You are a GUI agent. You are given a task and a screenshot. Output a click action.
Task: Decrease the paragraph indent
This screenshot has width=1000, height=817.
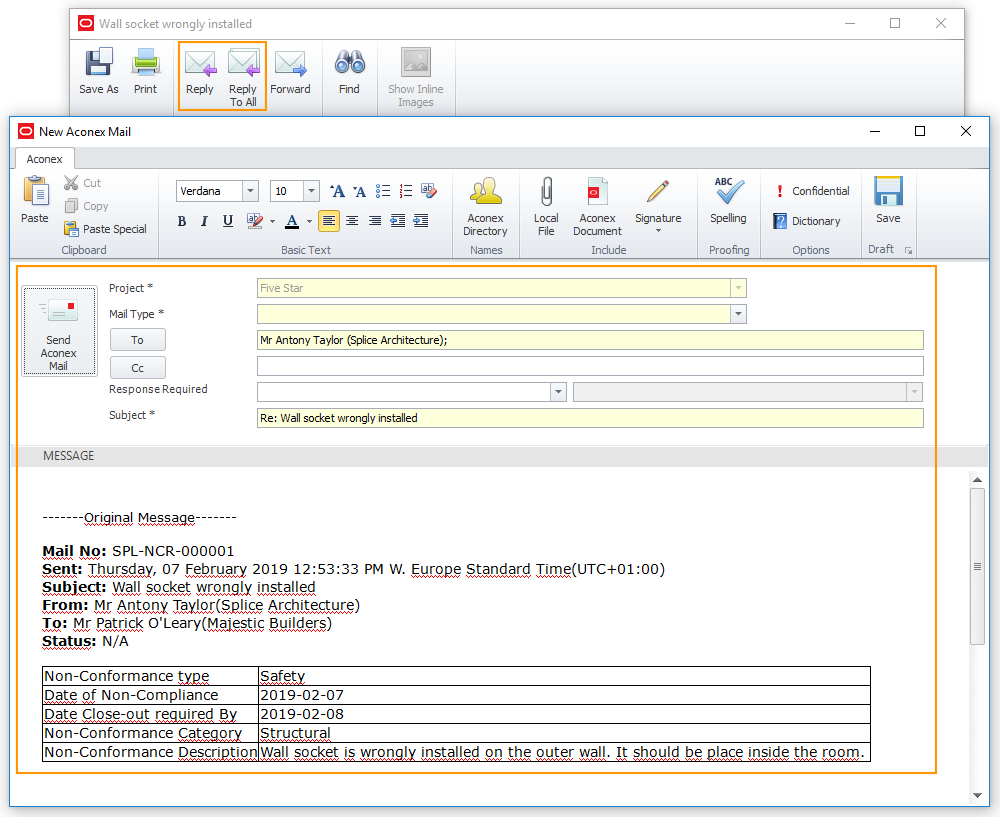point(398,221)
